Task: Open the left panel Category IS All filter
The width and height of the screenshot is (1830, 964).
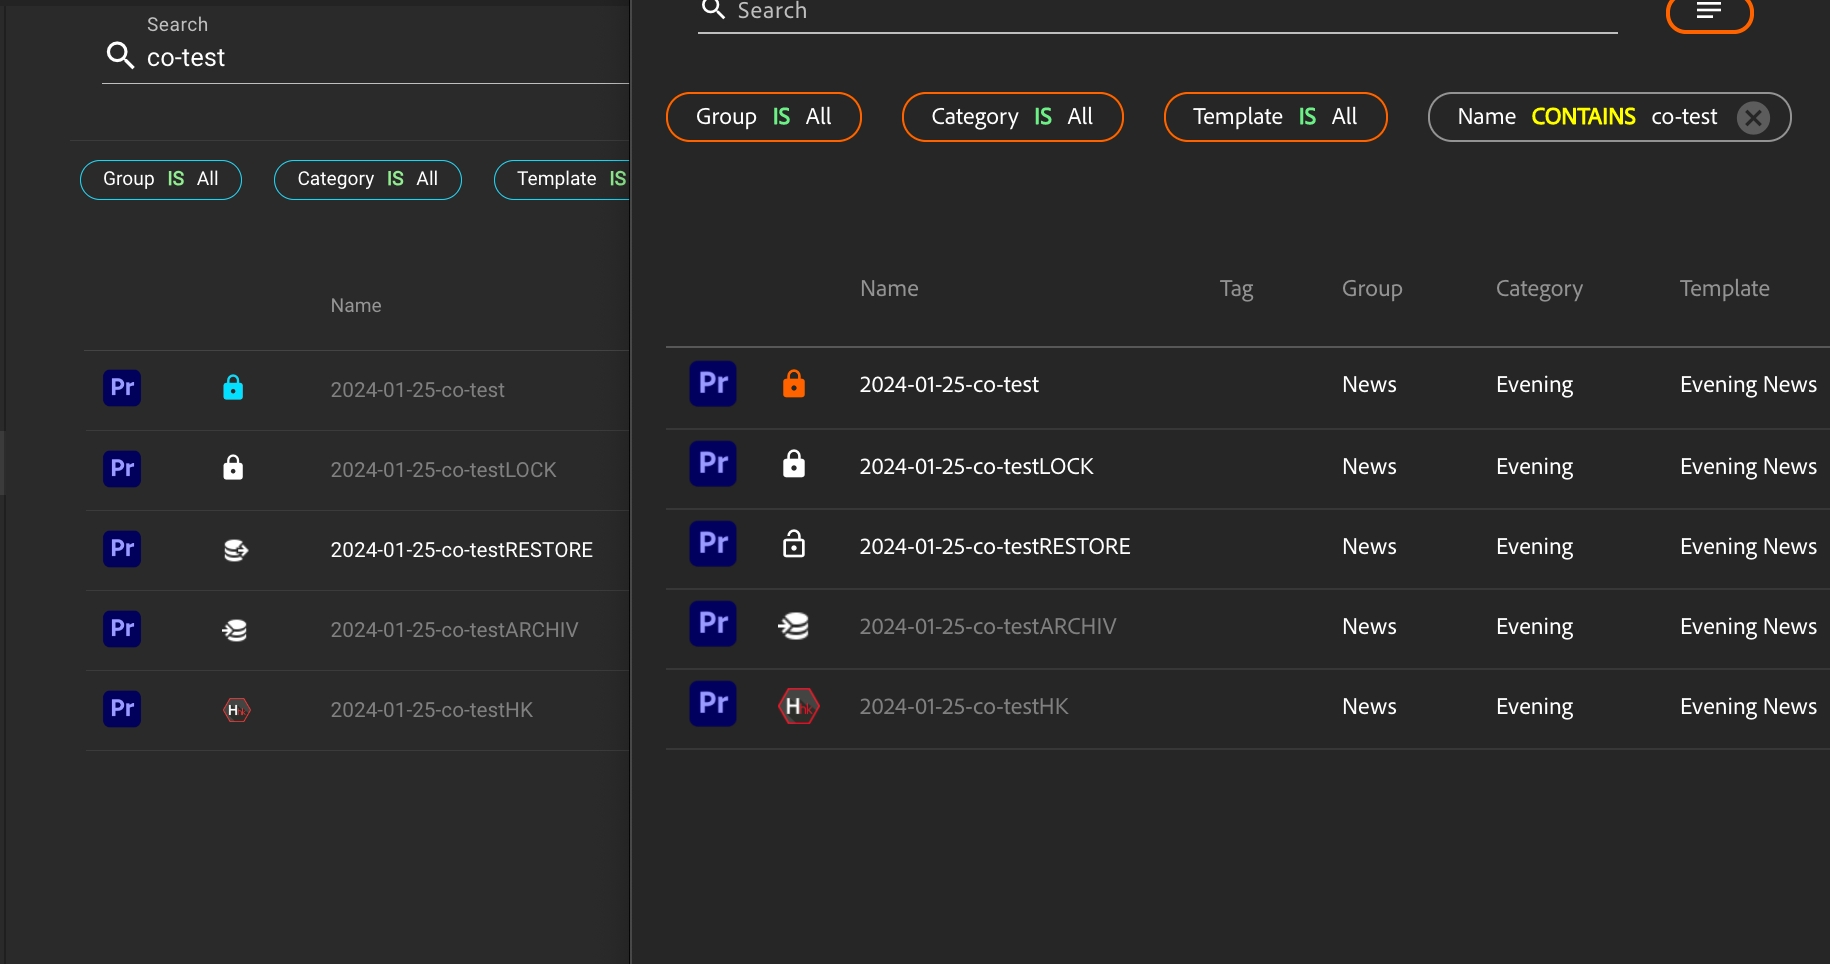Action: tap(367, 179)
